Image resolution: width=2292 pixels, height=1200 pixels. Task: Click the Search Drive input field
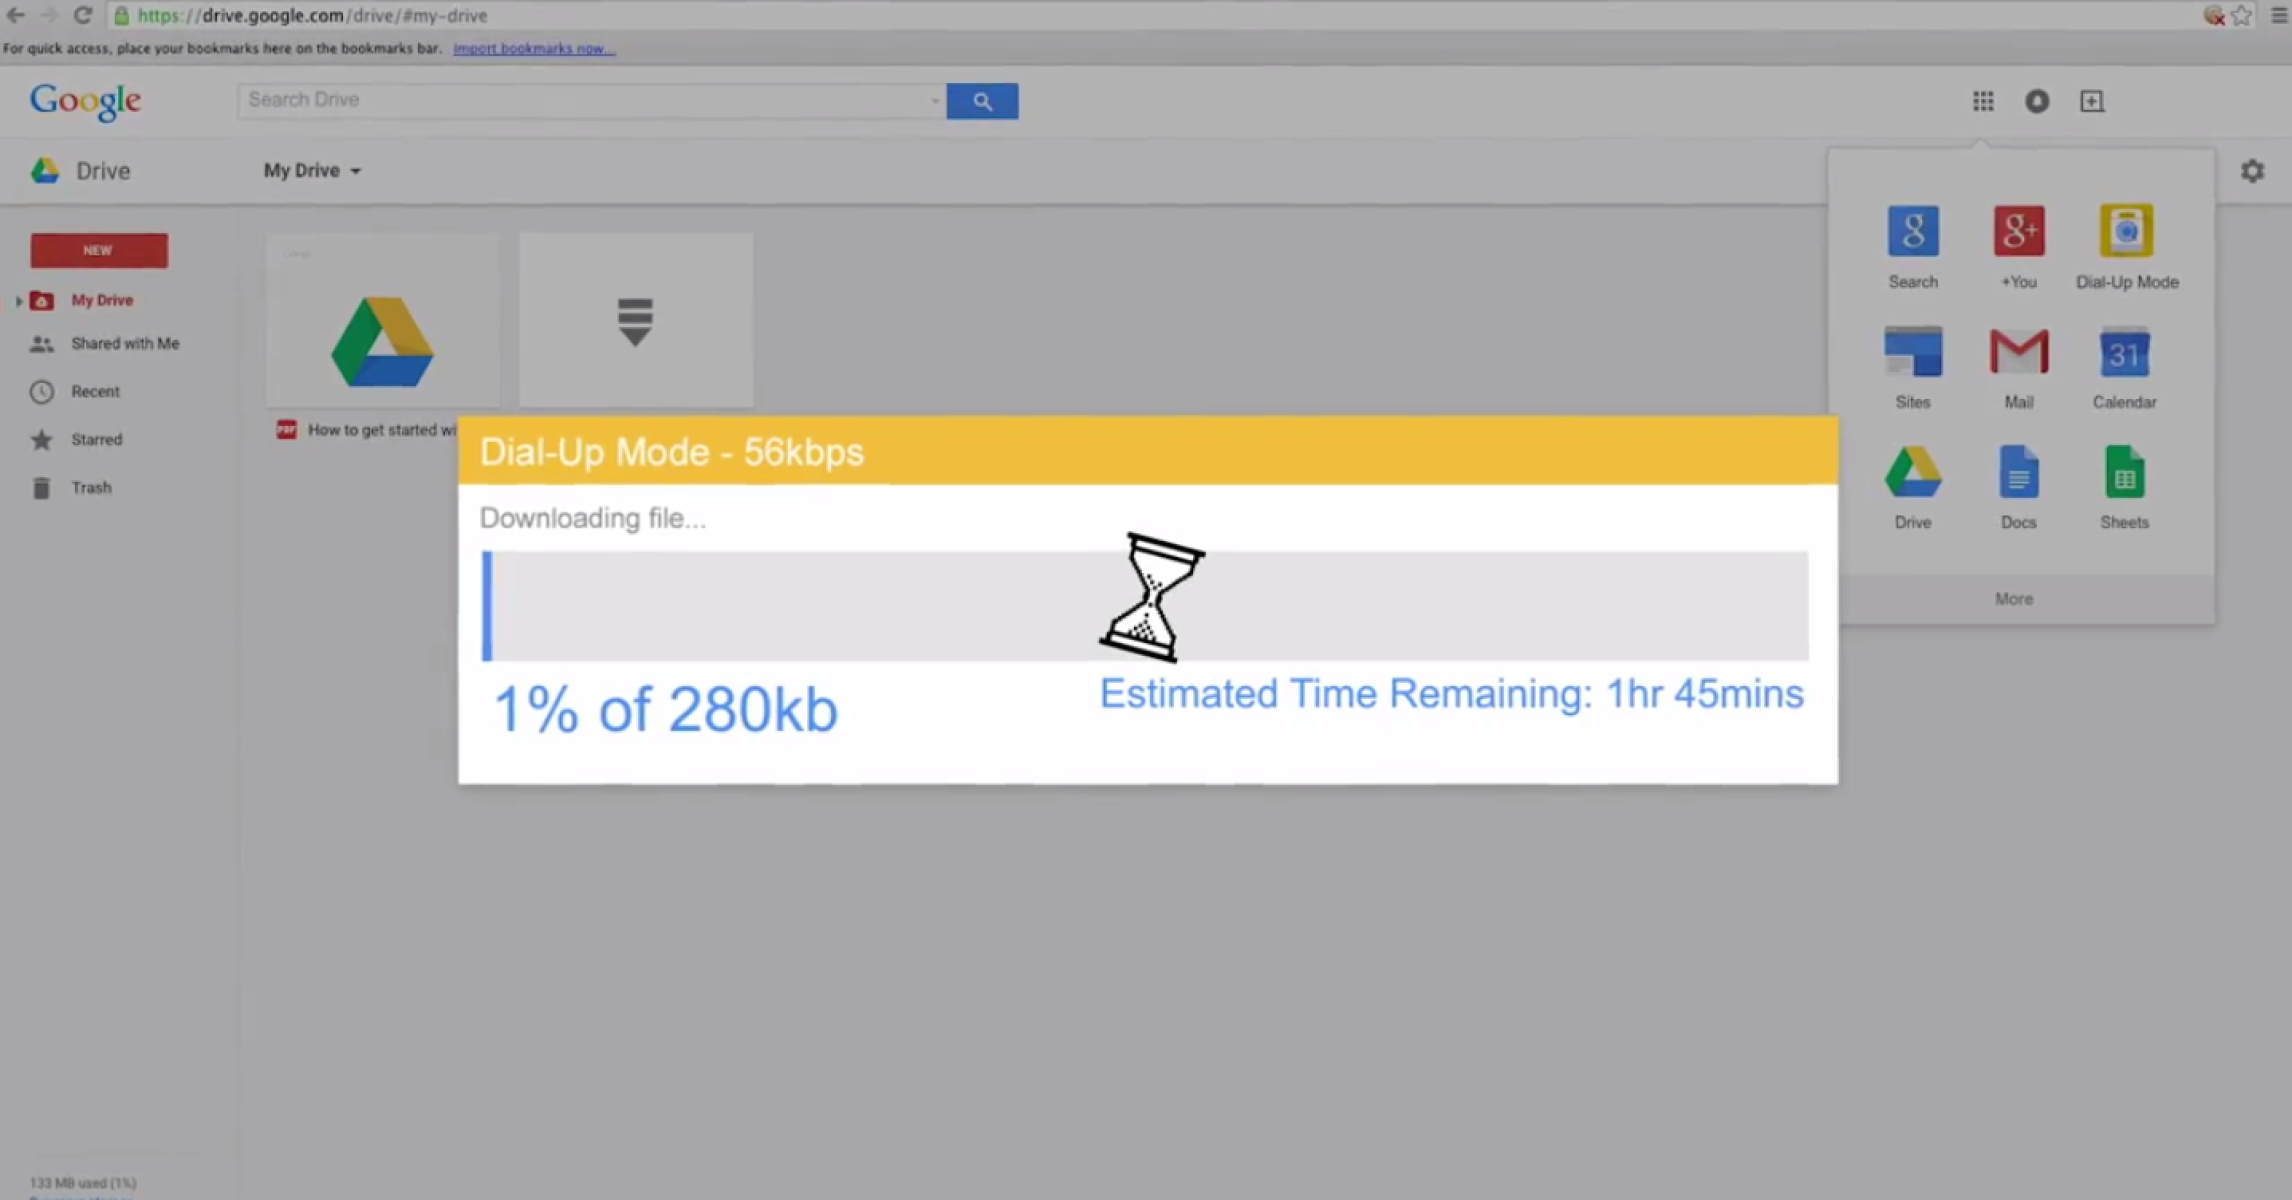[585, 100]
